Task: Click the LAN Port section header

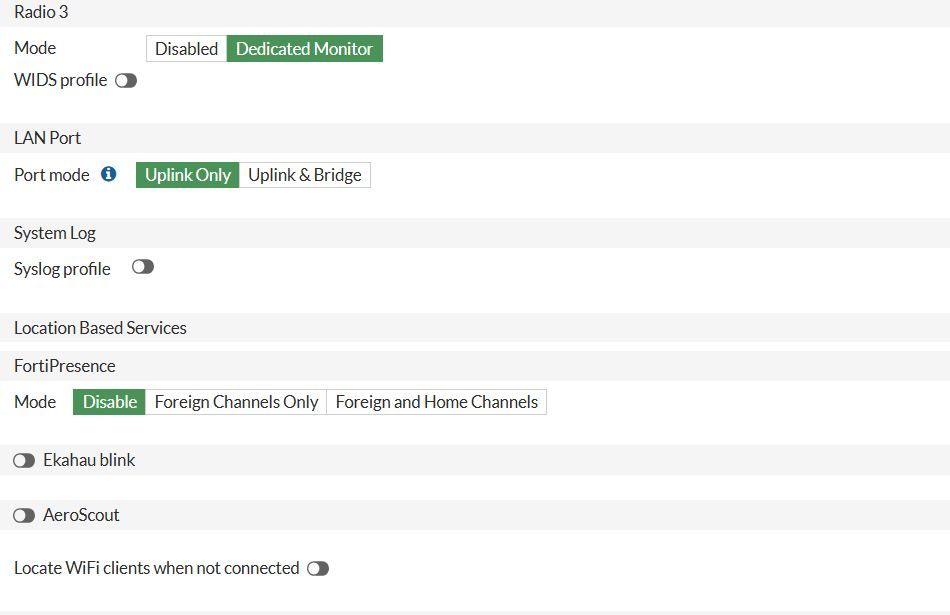Action: [47, 138]
